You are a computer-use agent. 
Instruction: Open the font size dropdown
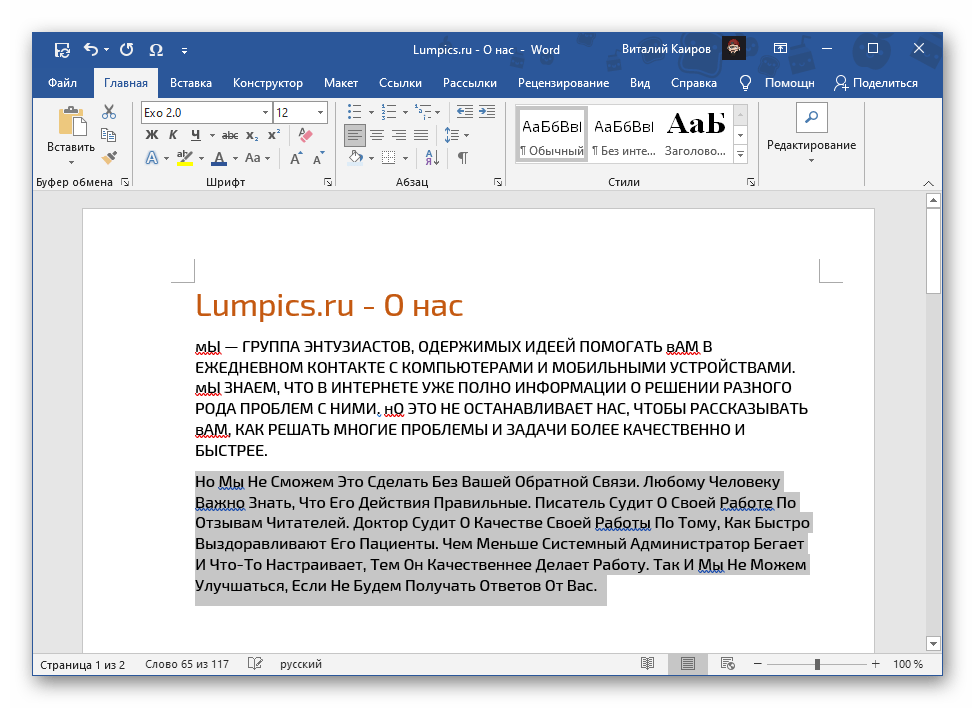(x=319, y=112)
